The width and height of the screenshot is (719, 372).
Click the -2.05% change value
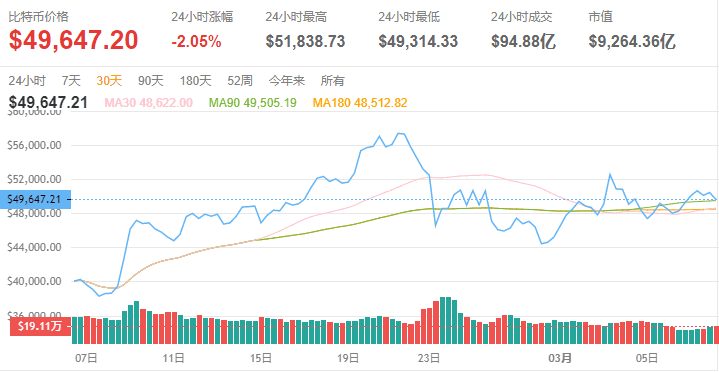[x=196, y=42]
